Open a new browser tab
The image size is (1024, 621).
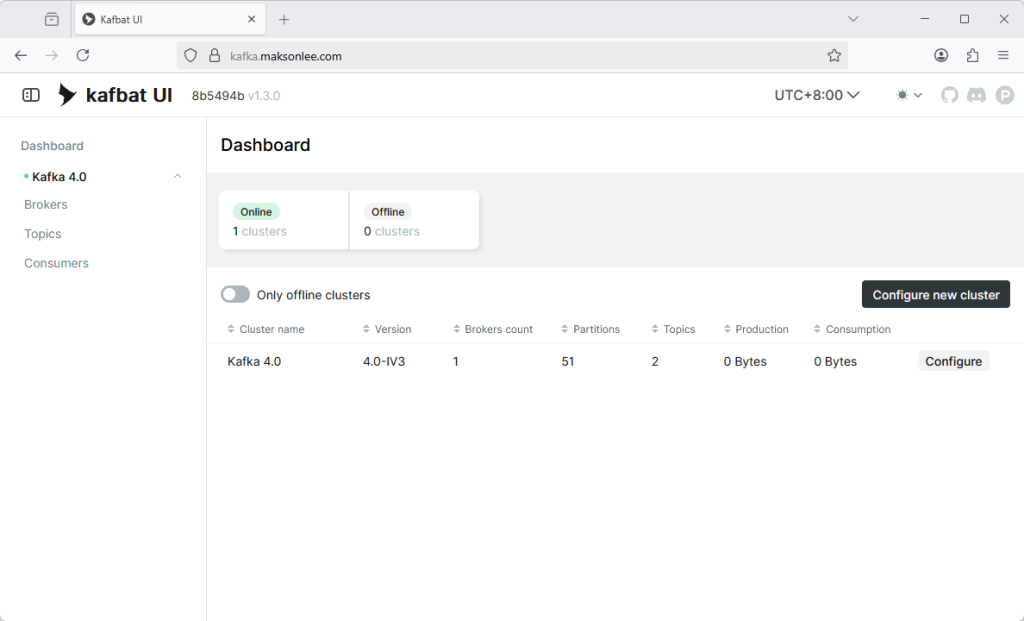point(284,20)
